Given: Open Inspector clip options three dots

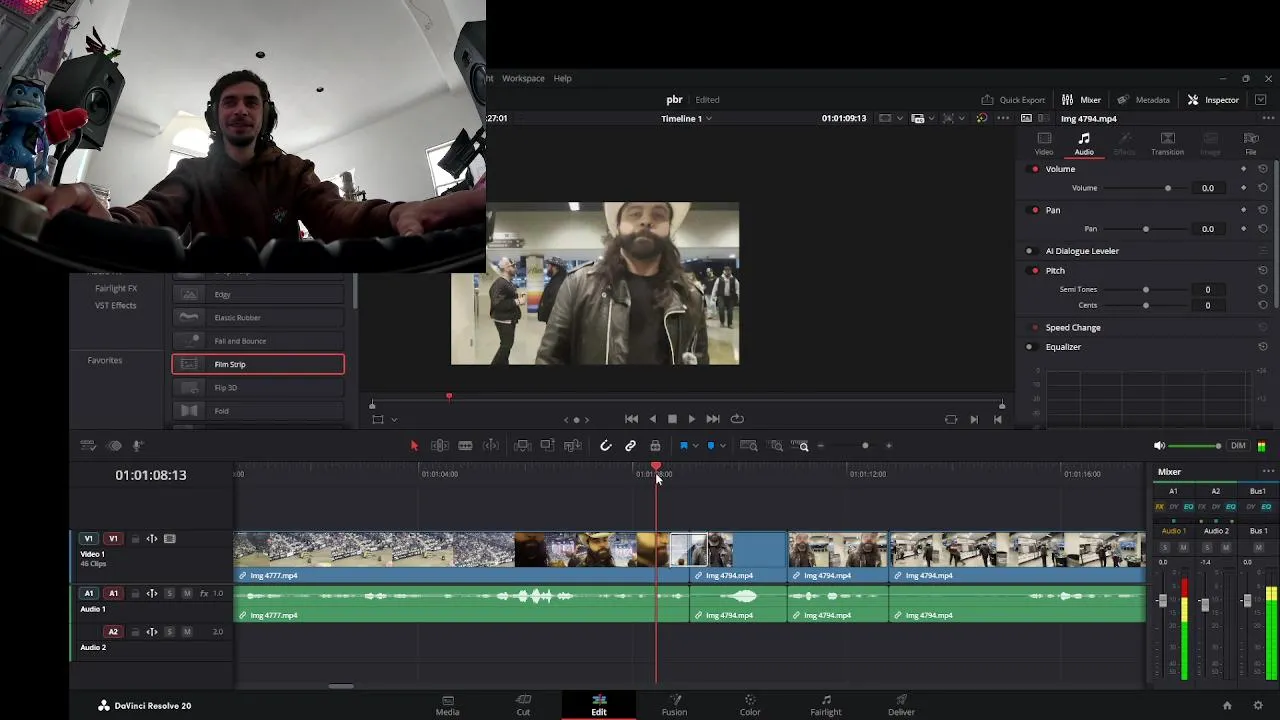Looking at the screenshot, I should [x=1268, y=118].
